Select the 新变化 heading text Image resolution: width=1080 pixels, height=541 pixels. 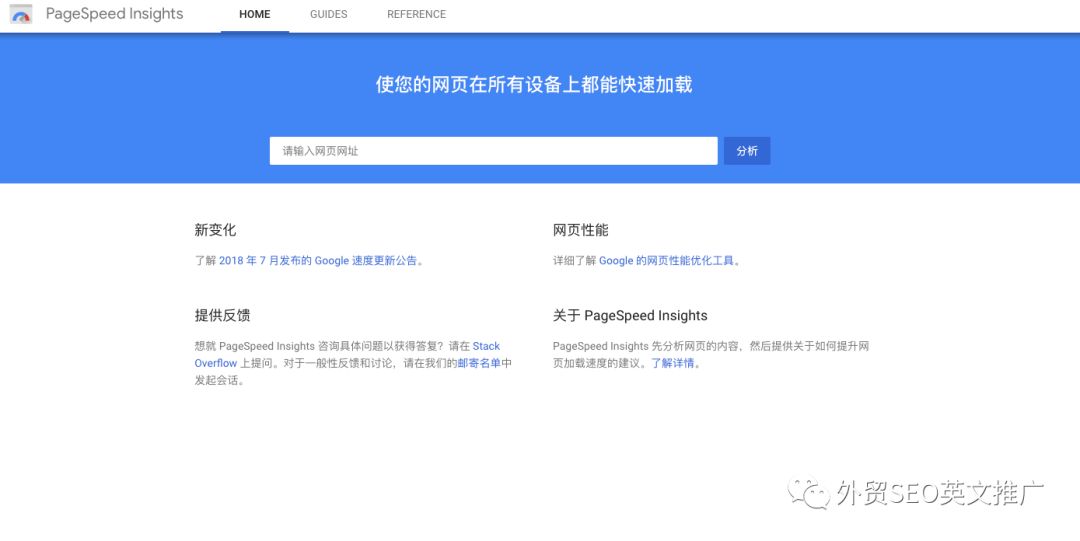[215, 230]
